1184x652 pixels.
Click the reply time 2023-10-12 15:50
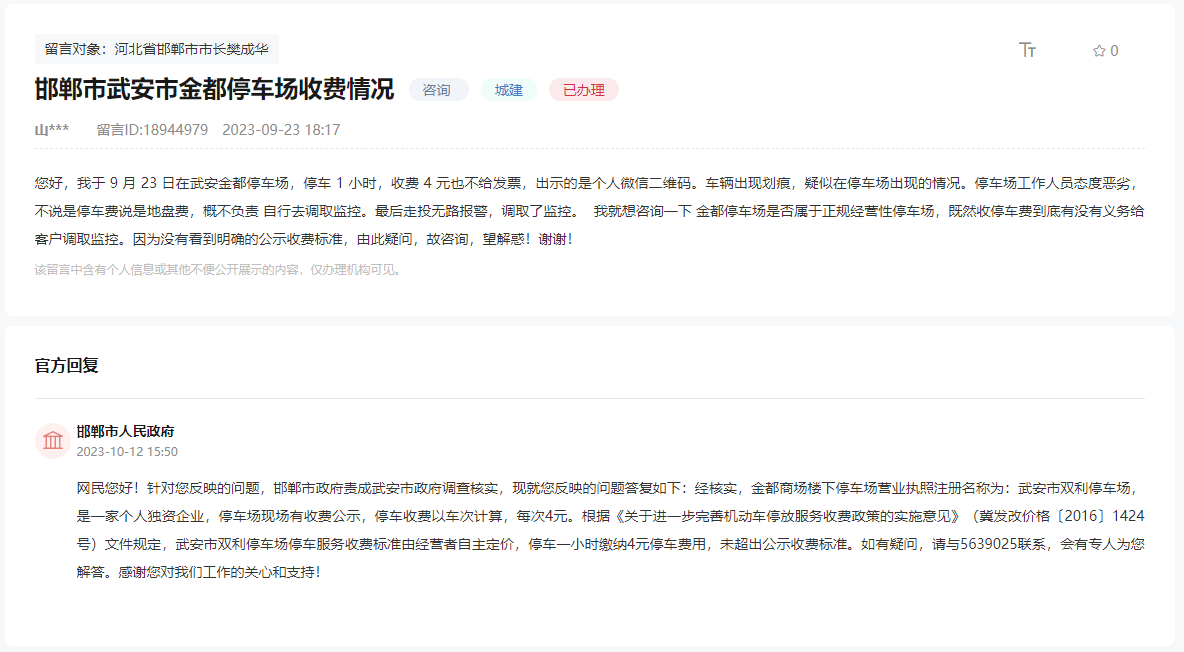pyautogui.click(x=127, y=452)
